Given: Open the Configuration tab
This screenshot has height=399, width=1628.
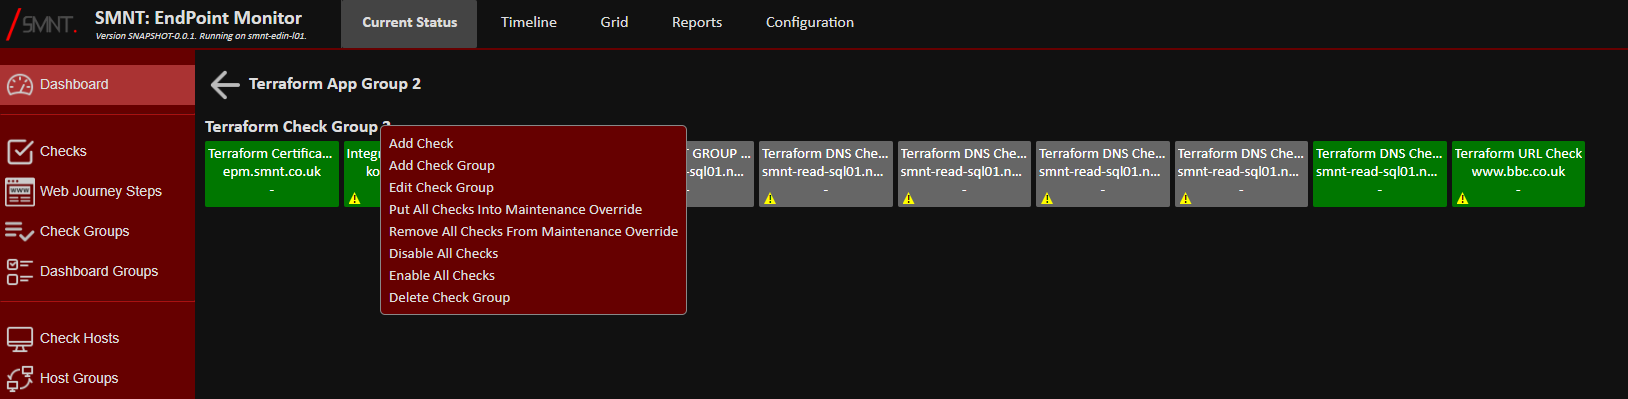Looking at the screenshot, I should point(810,23).
